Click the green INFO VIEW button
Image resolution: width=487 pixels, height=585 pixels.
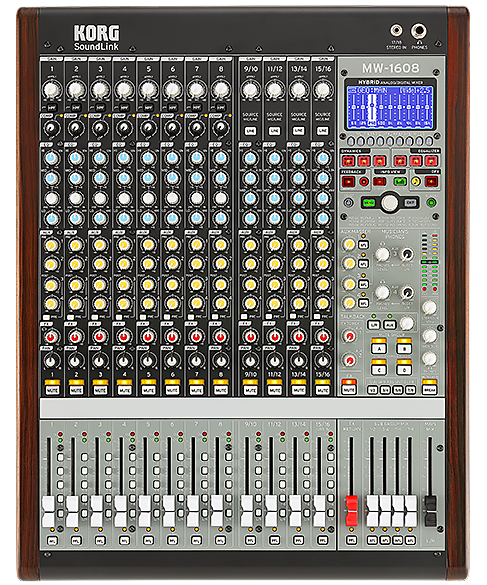[400, 182]
